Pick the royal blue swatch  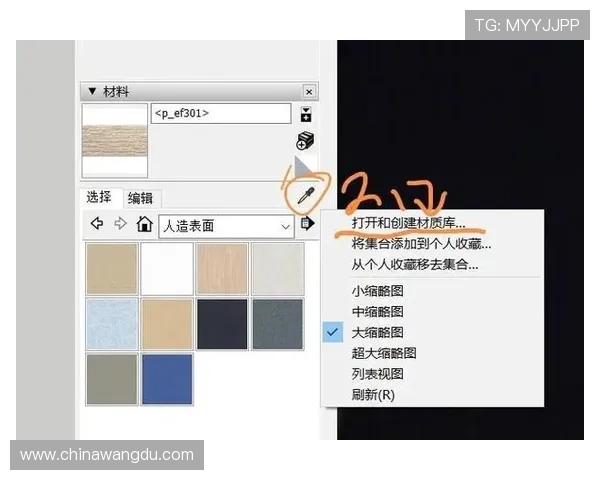pyautogui.click(x=167, y=379)
